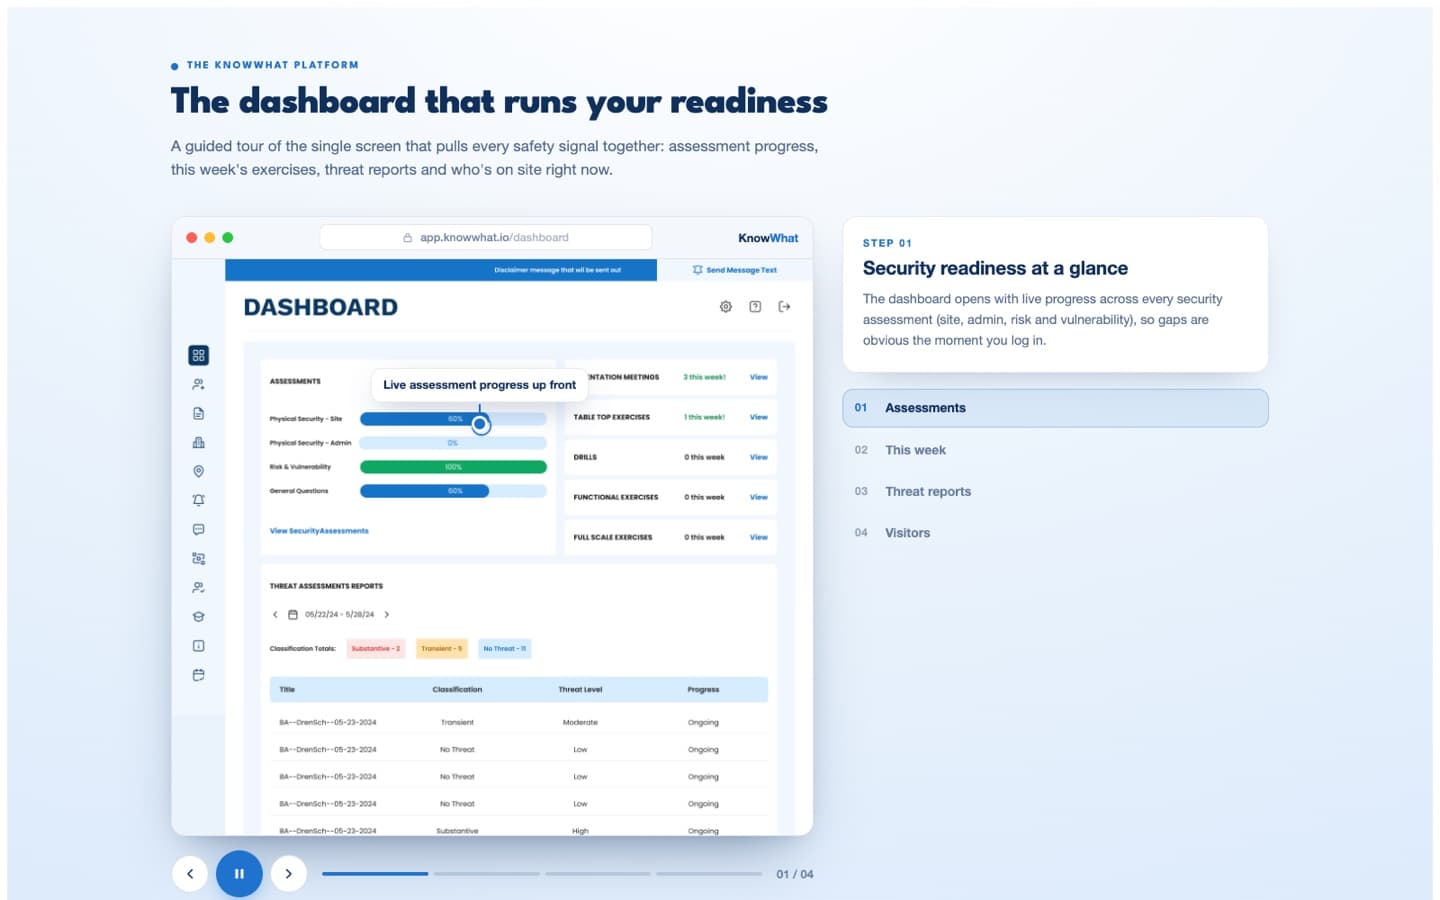
Task: Click the tour hotspot dot on assessments
Action: point(480,424)
